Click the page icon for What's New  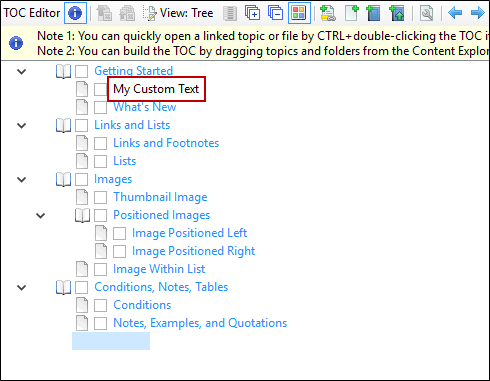pos(82,107)
